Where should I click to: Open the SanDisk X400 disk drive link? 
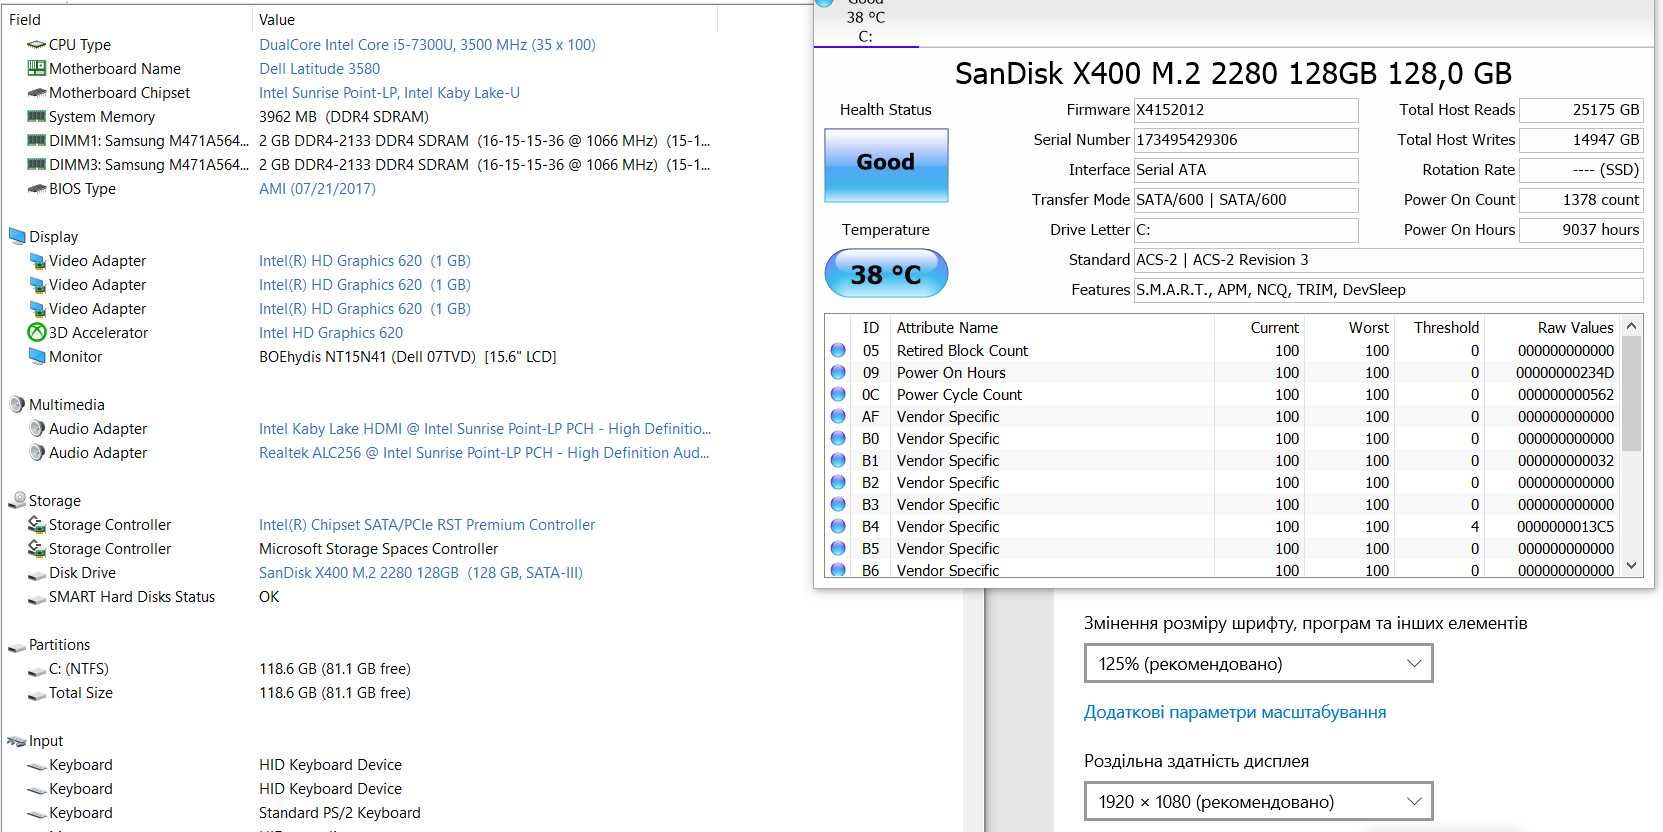(420, 573)
